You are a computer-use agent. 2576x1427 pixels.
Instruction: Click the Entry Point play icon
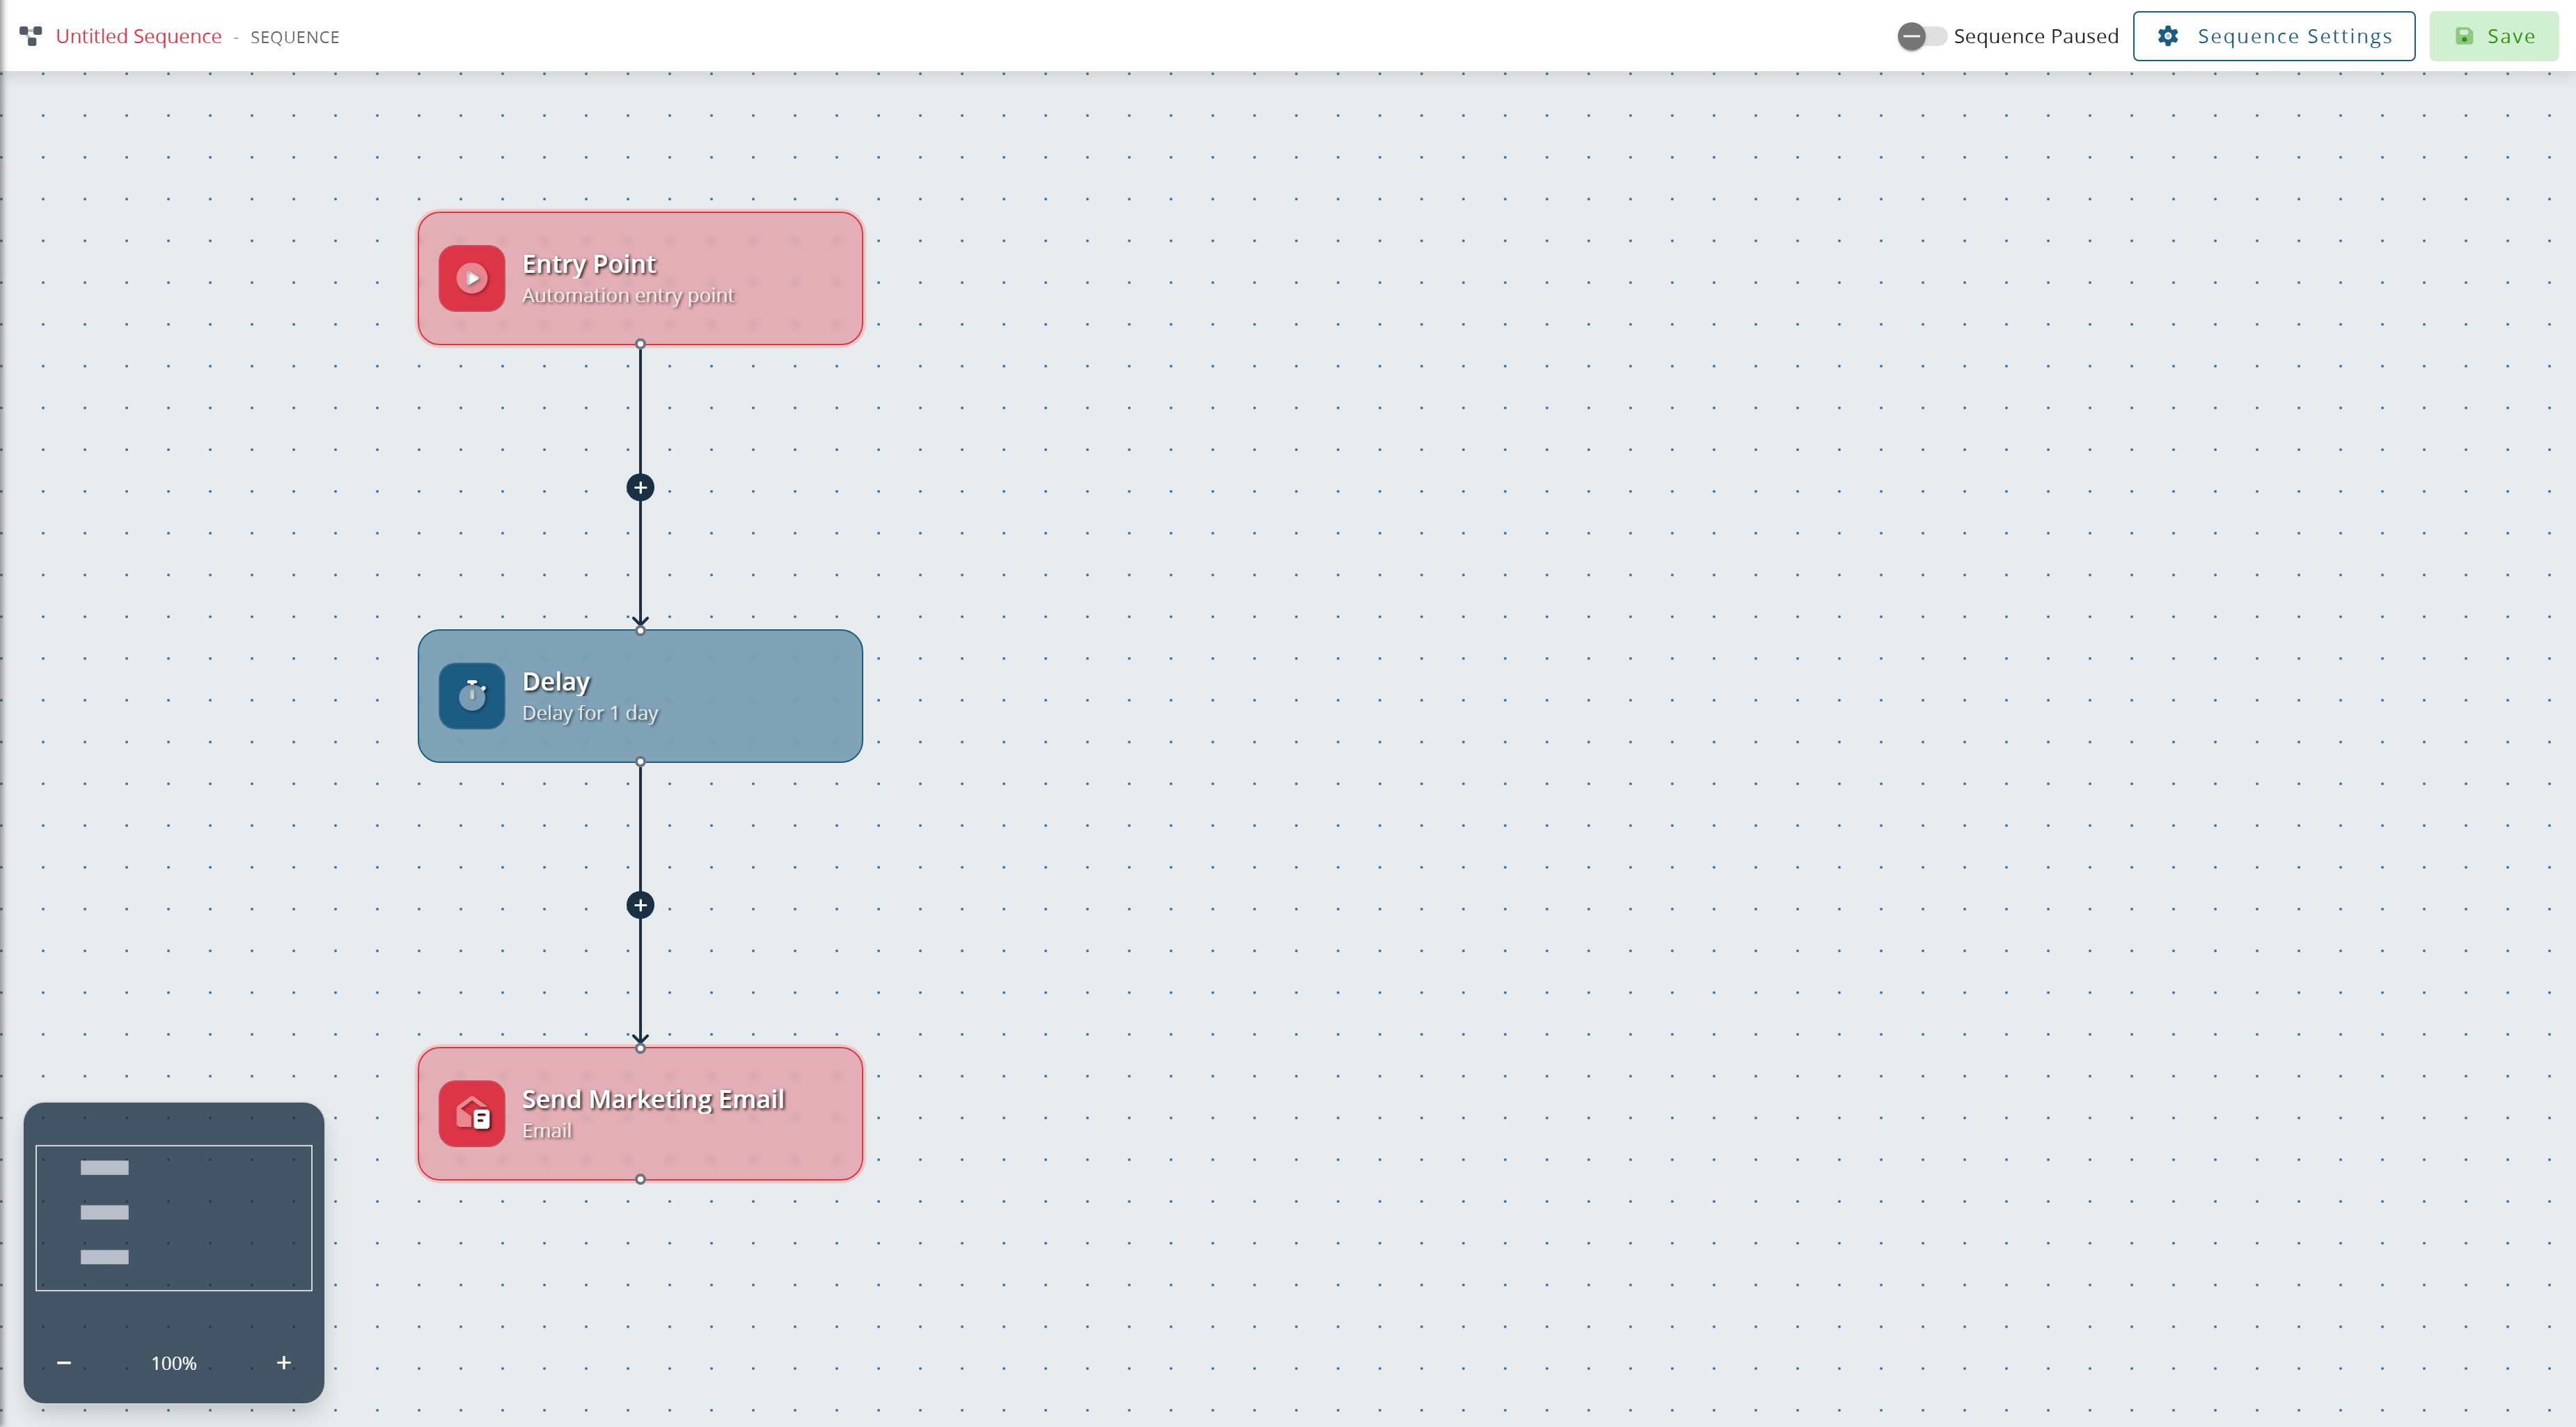472,278
